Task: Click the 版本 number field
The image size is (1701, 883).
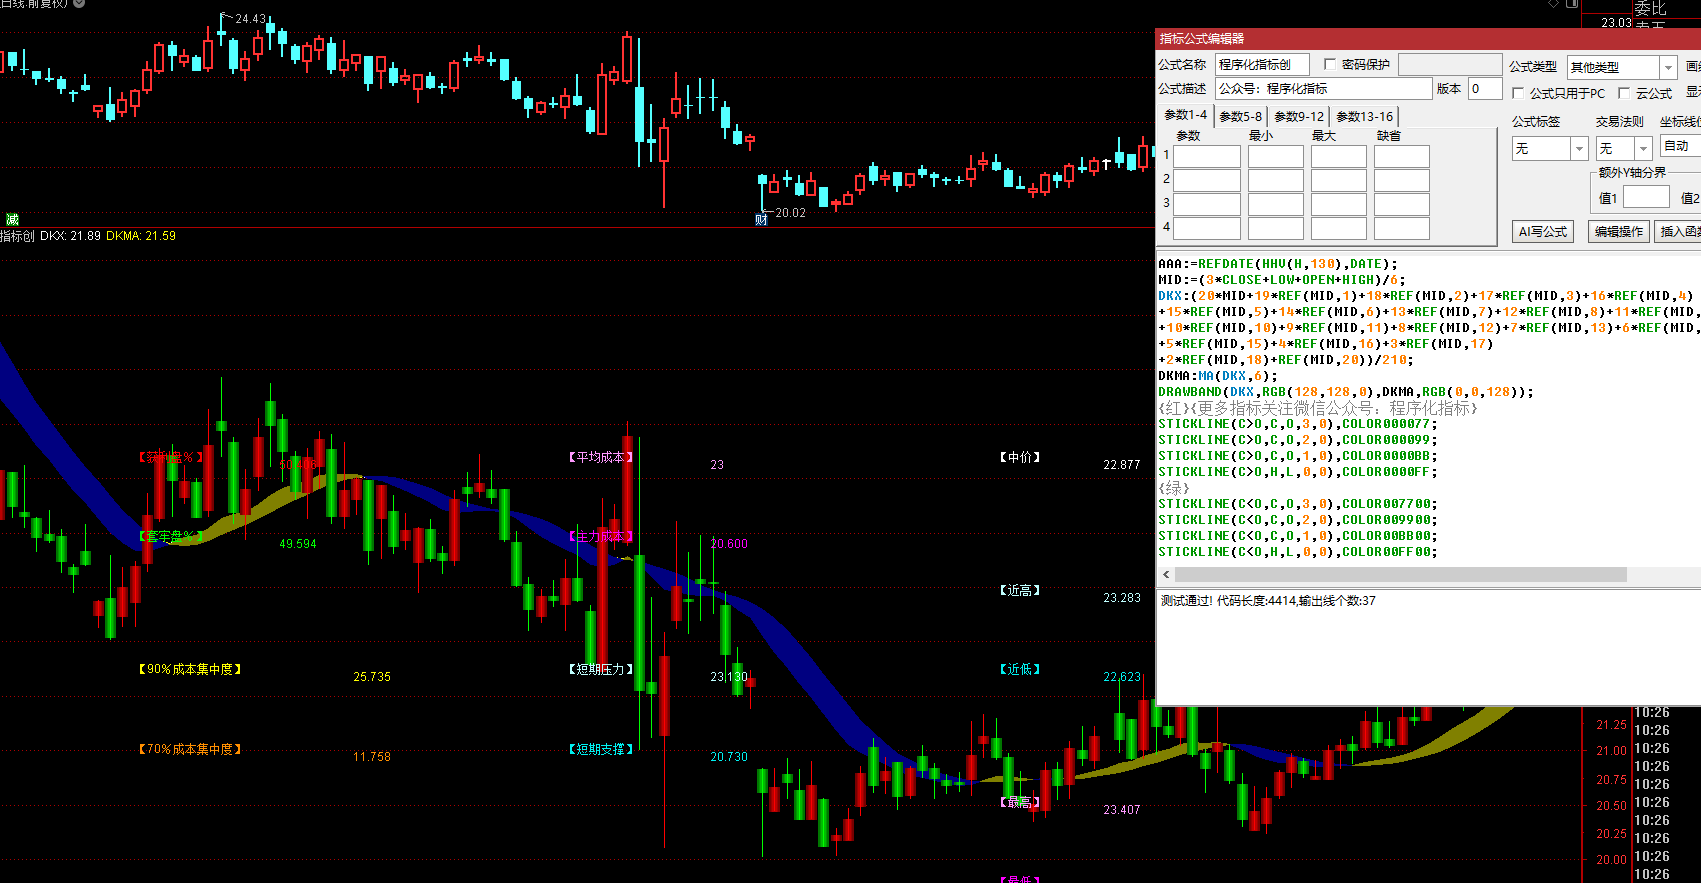Action: 1484,89
